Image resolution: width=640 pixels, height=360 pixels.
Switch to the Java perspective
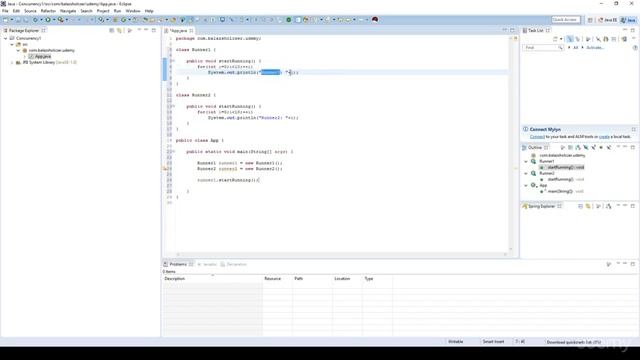[628, 20]
